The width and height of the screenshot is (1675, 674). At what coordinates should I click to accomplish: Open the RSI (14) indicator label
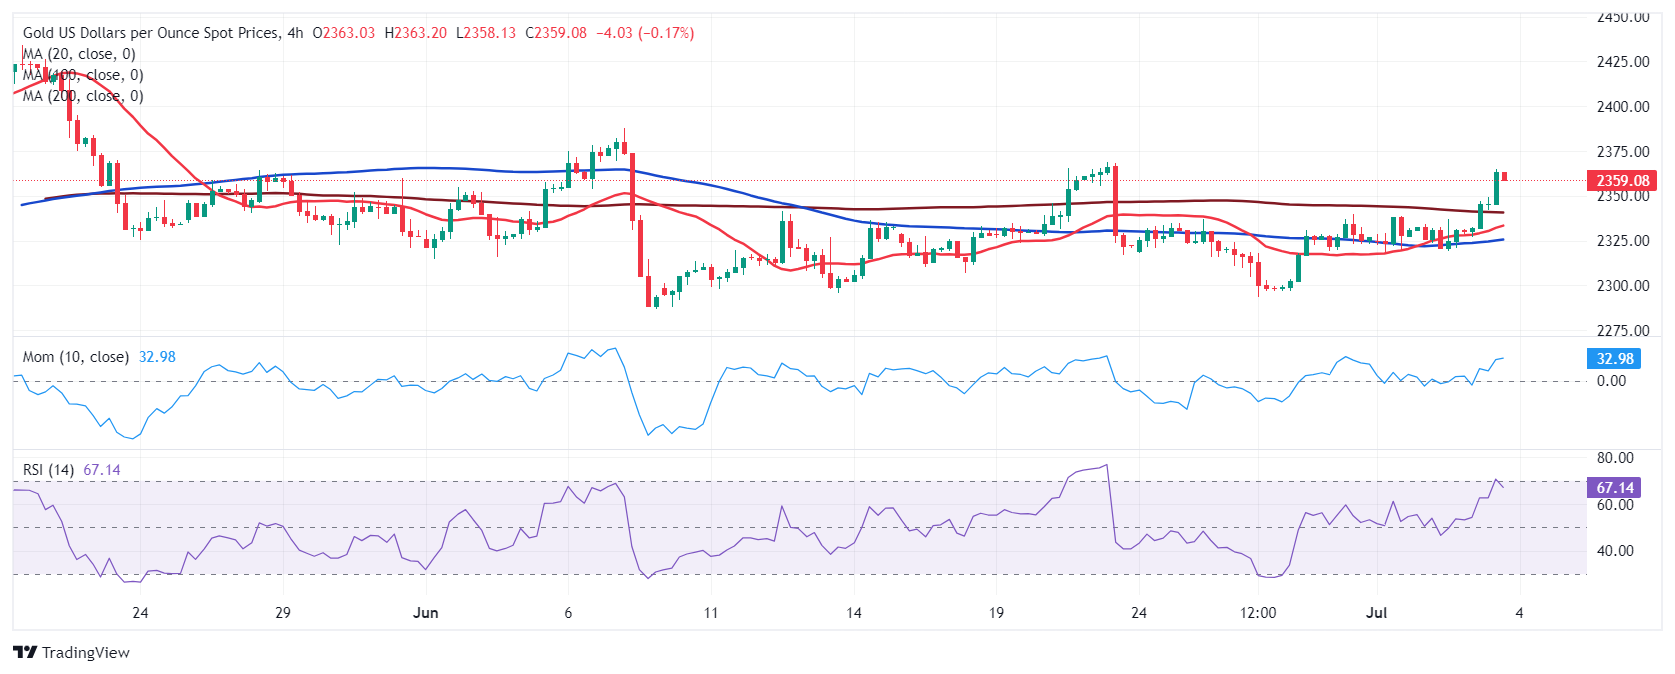click(49, 470)
